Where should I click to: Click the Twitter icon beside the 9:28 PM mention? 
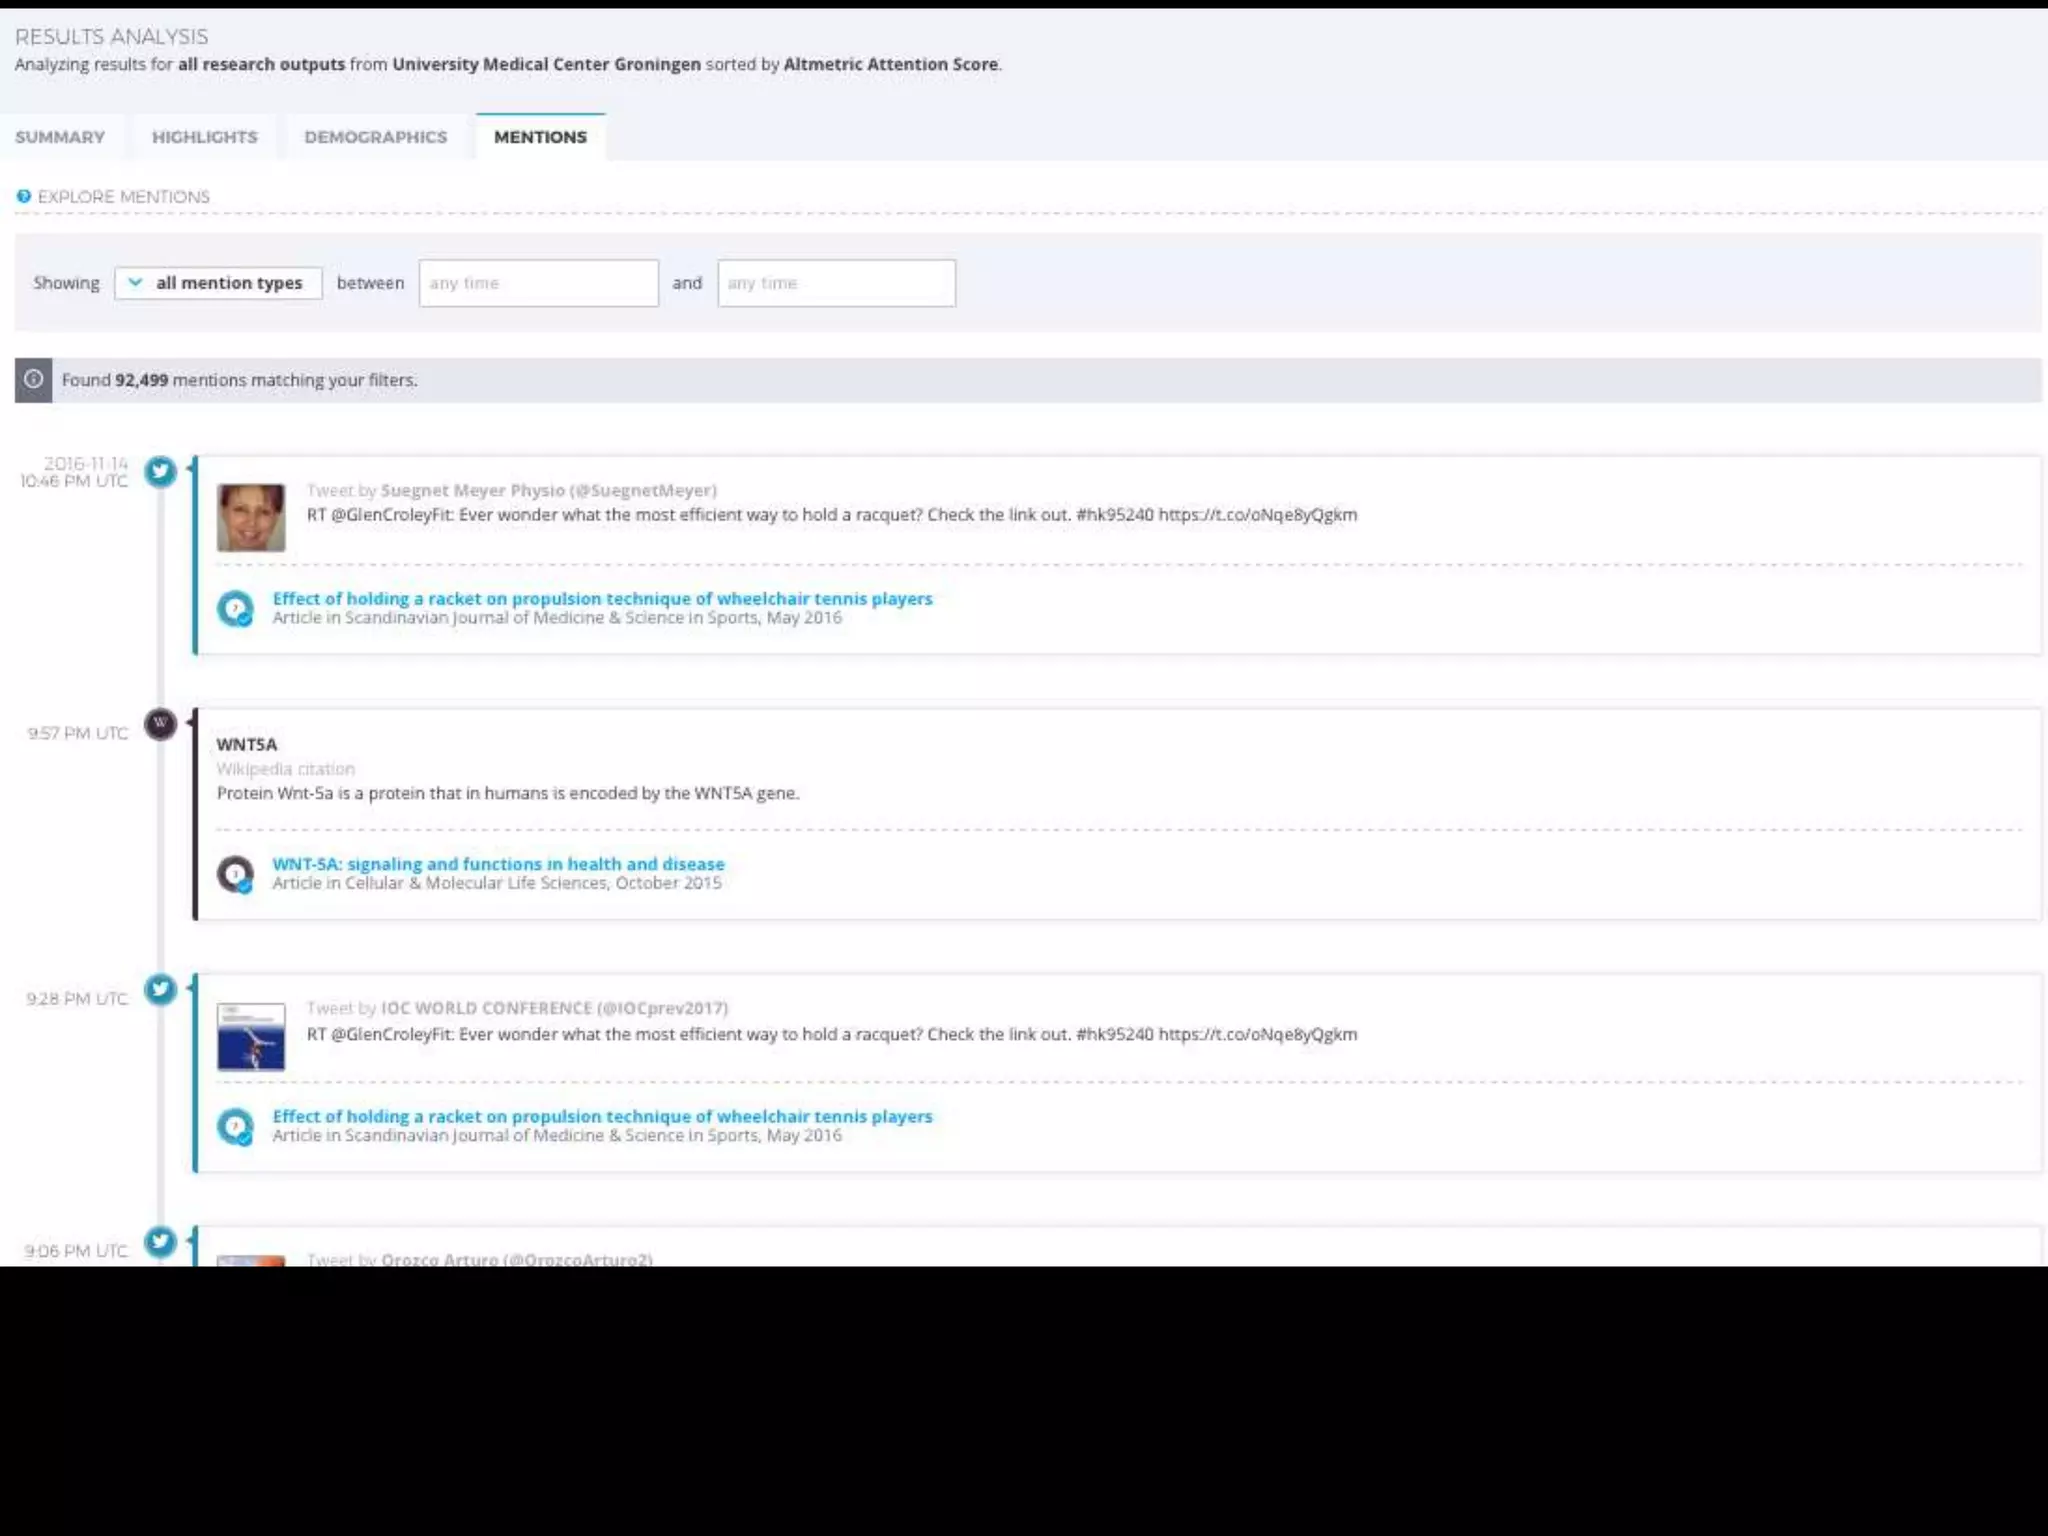click(160, 989)
